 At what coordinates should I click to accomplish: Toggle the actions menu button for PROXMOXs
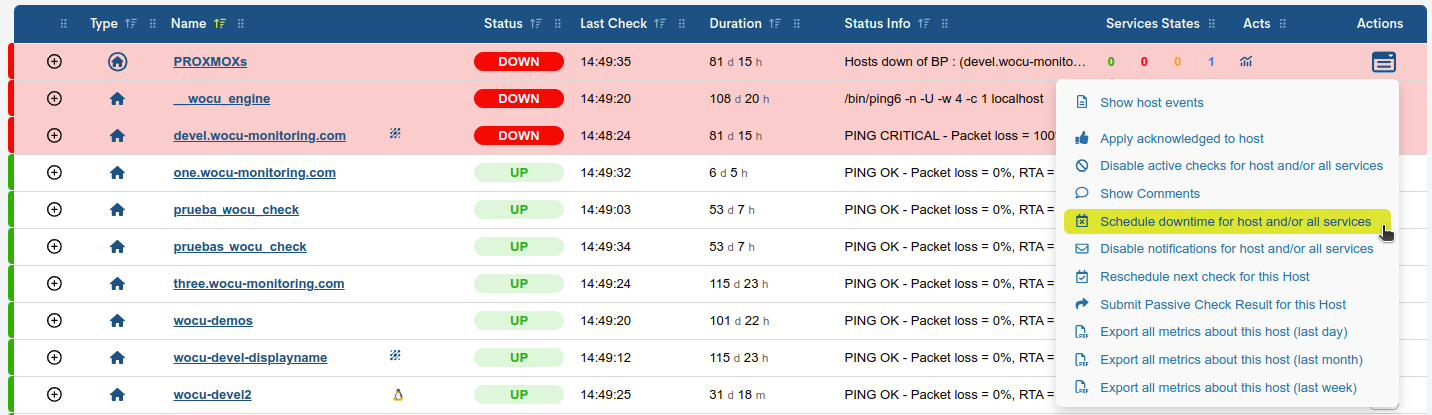click(1384, 62)
